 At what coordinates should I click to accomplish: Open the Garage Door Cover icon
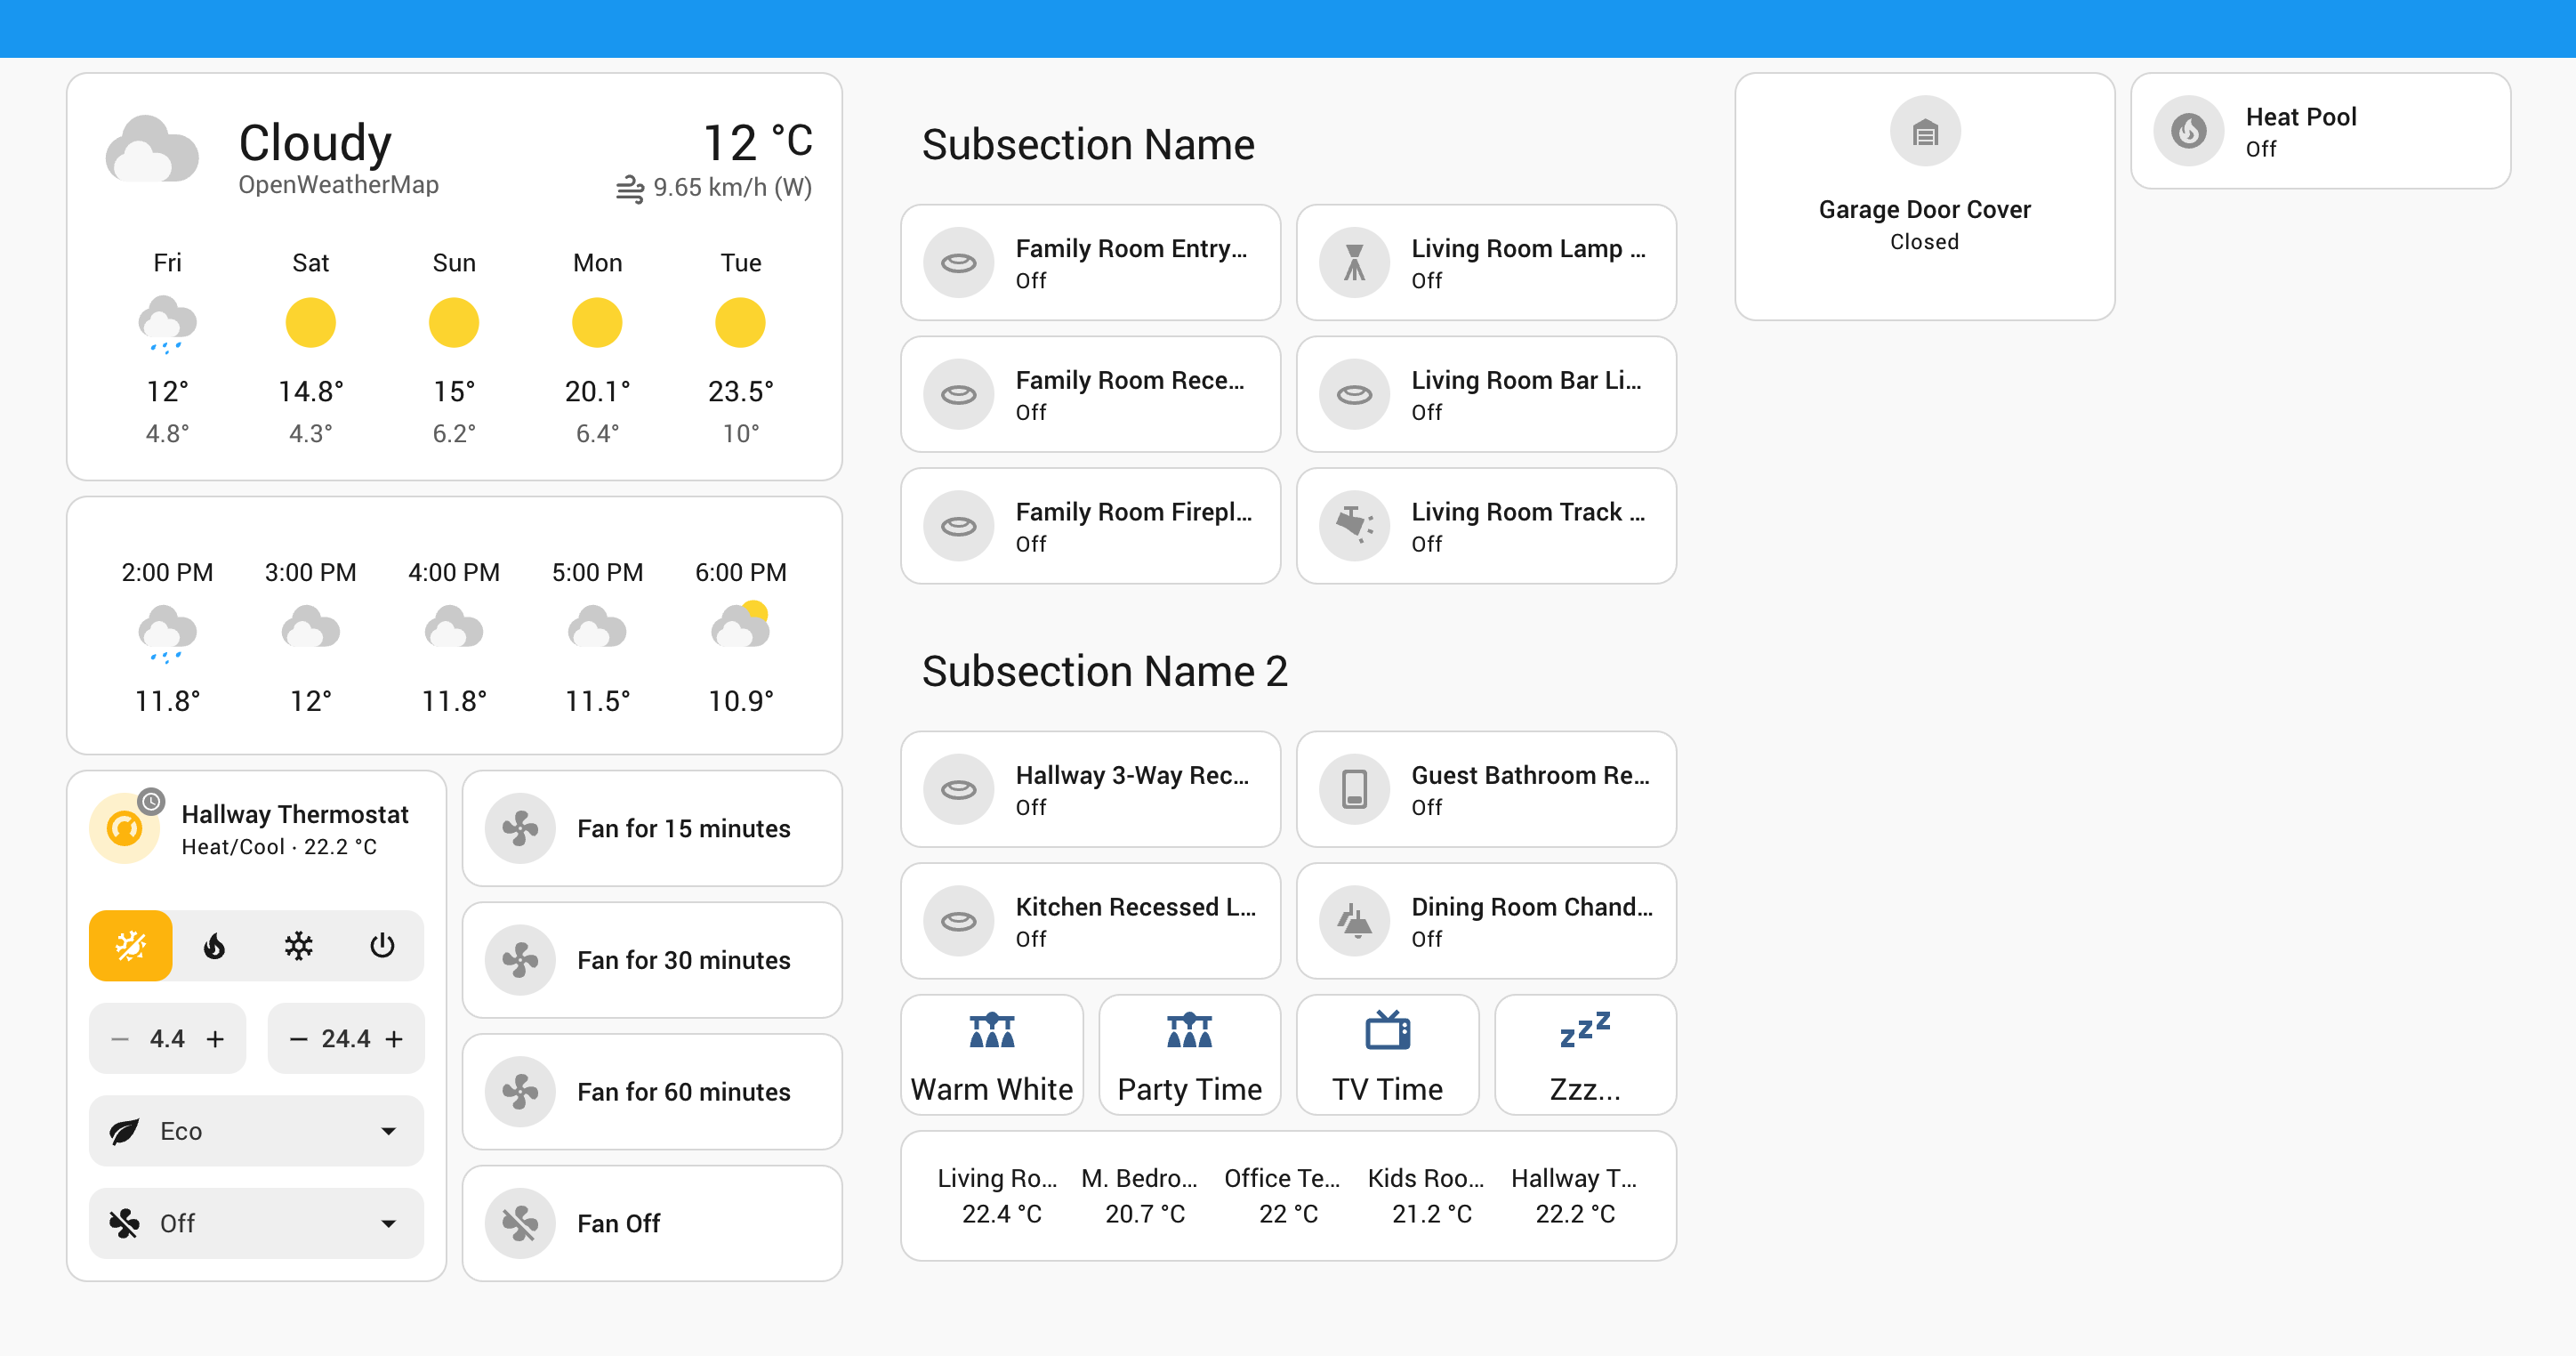(1924, 130)
